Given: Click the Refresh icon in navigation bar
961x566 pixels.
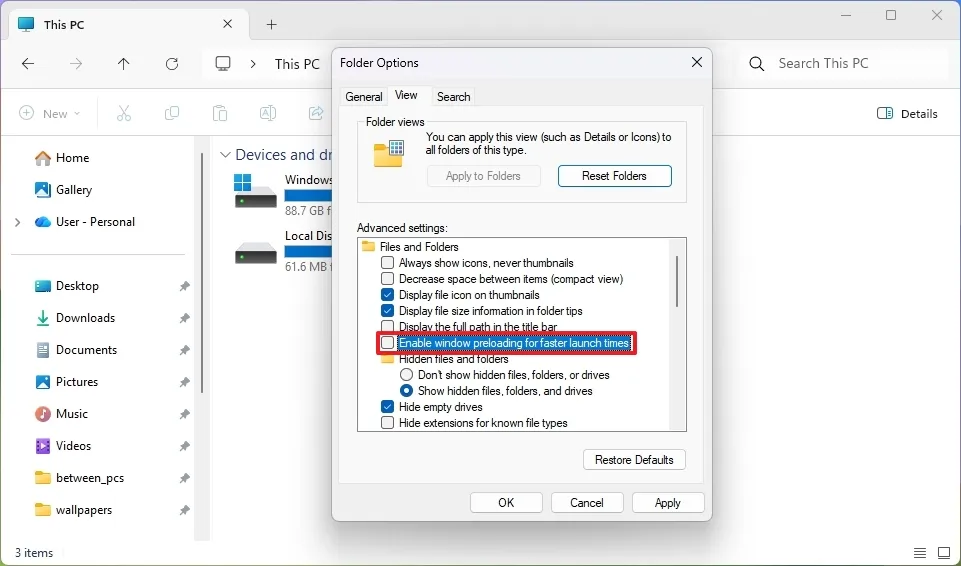Looking at the screenshot, I should coord(172,64).
